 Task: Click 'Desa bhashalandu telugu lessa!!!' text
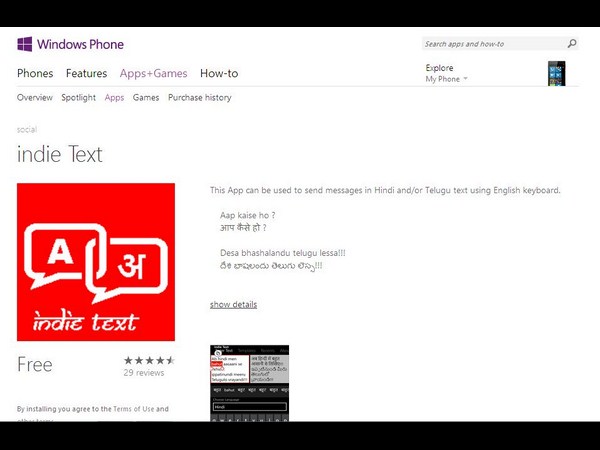pyautogui.click(x=283, y=253)
